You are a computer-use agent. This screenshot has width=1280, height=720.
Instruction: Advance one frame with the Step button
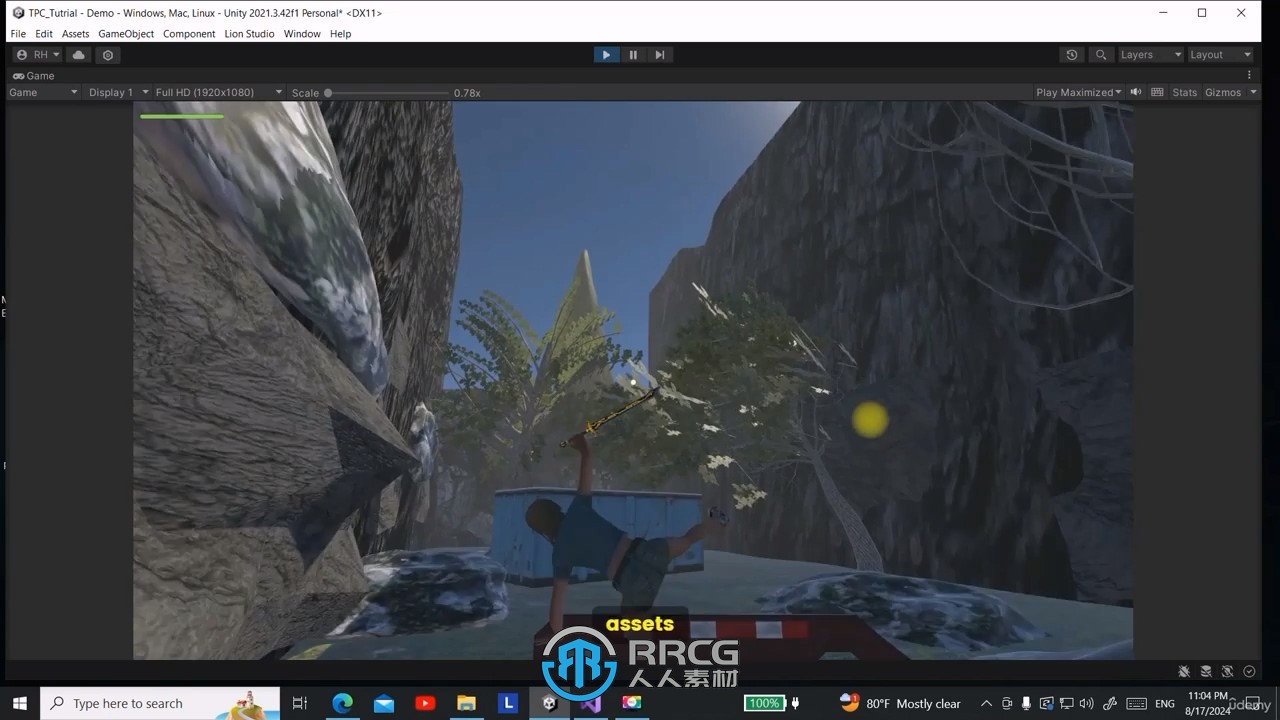(660, 55)
